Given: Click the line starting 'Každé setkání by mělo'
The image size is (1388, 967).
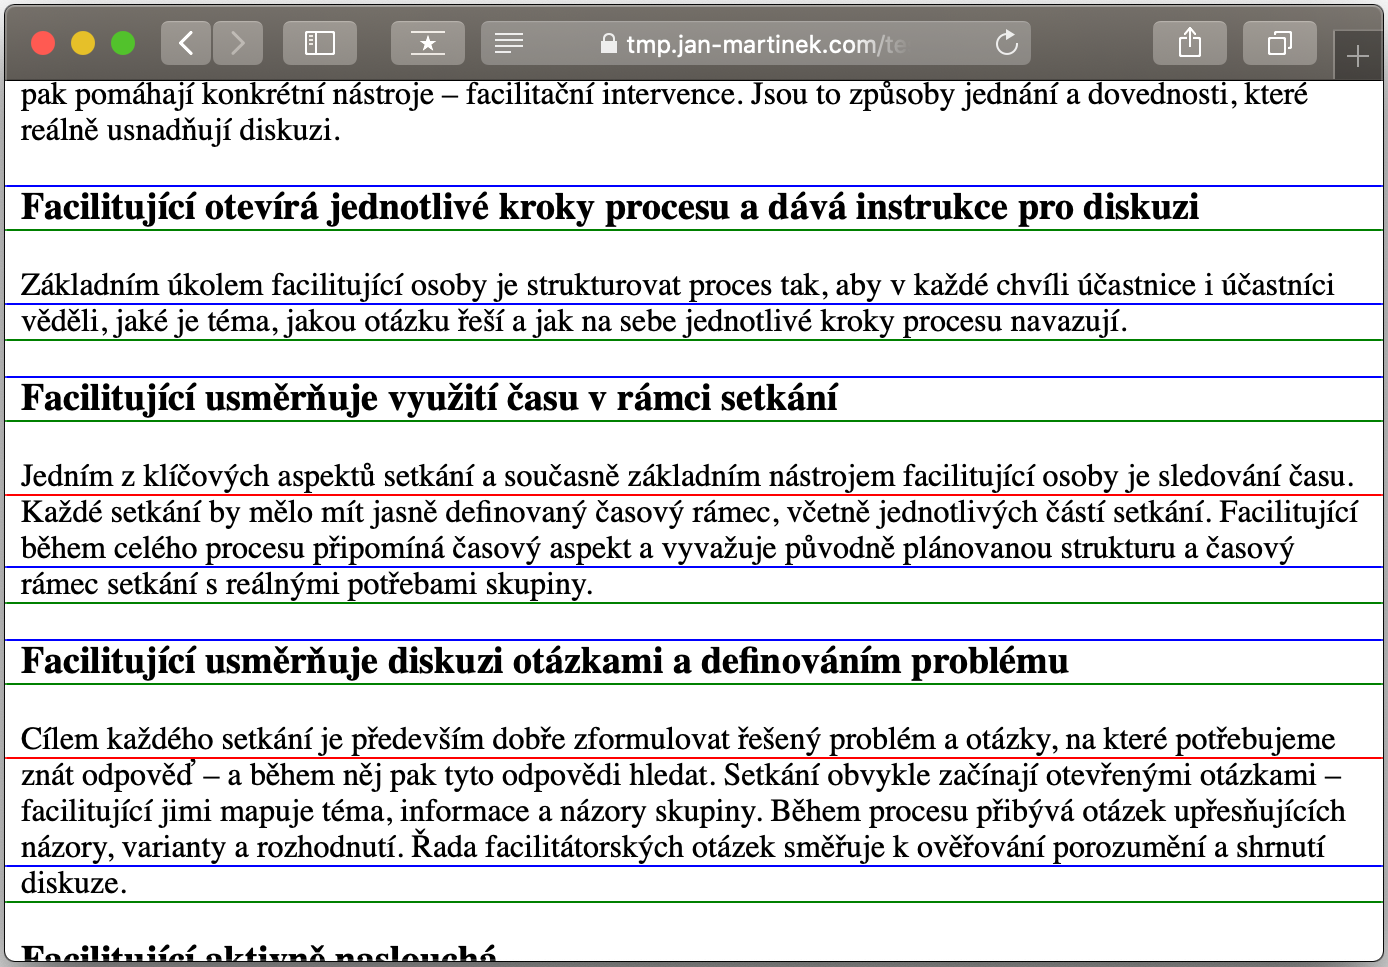Looking at the screenshot, I should (x=689, y=513).
